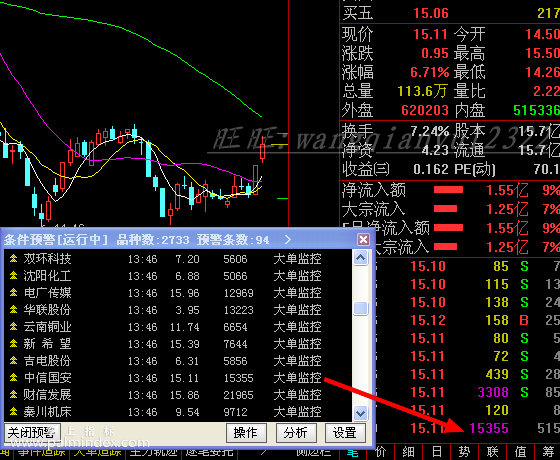The width and height of the screenshot is (560, 460).
Task: Click the 关闭预警 button
Action: tap(31, 433)
